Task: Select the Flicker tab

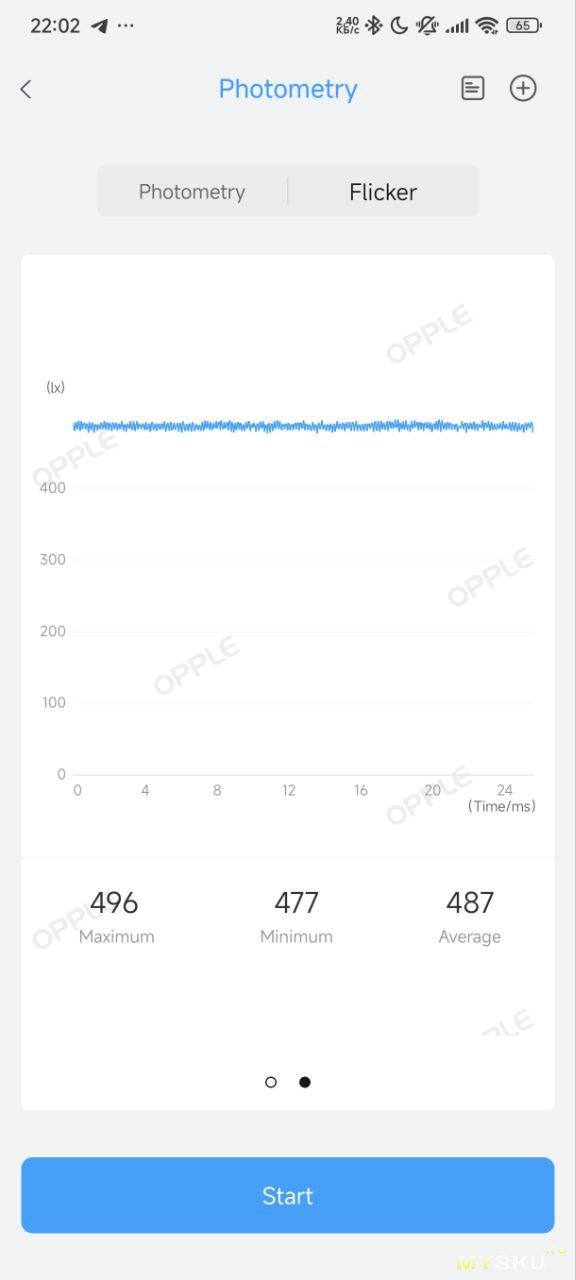Action: [x=383, y=192]
